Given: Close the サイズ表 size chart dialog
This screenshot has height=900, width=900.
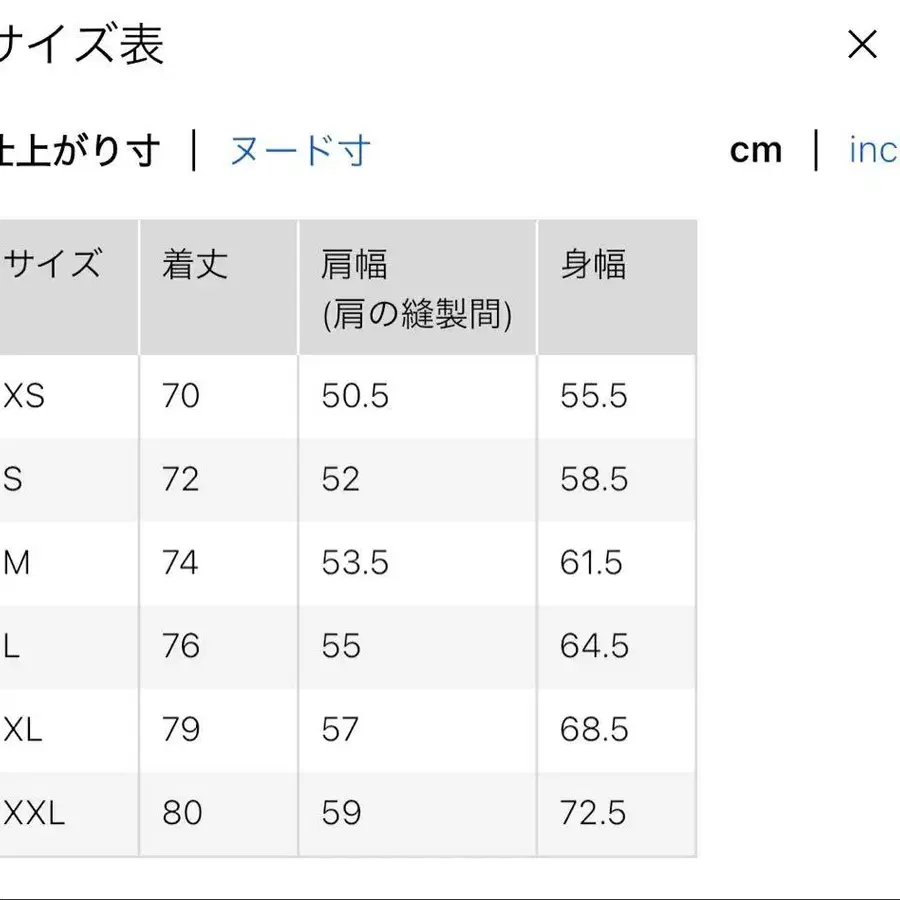Looking at the screenshot, I should [860, 44].
